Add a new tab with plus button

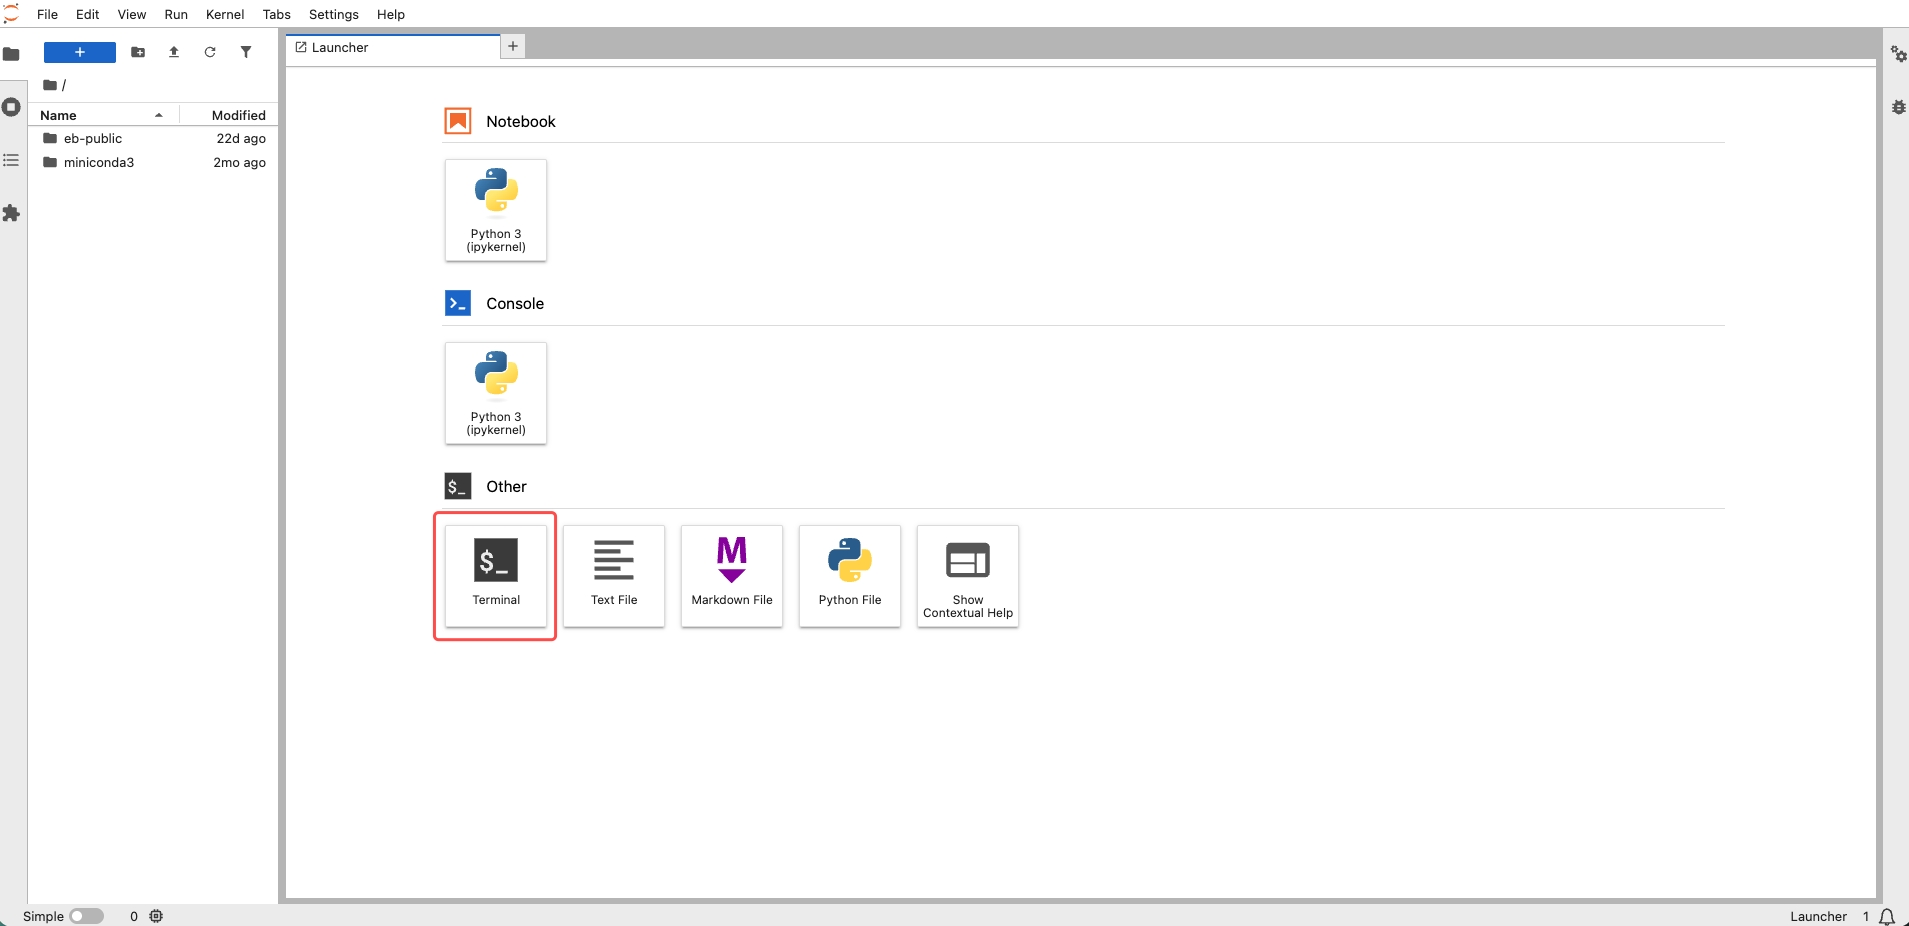(513, 46)
